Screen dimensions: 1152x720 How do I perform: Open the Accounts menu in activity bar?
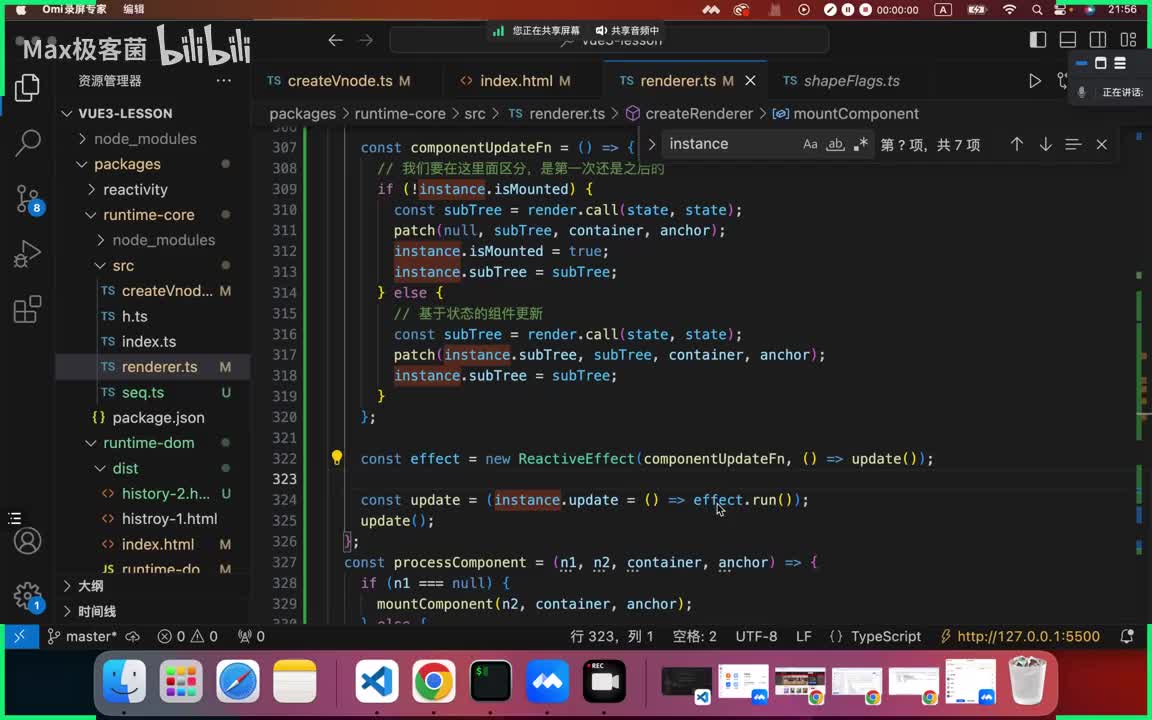[x=27, y=541]
